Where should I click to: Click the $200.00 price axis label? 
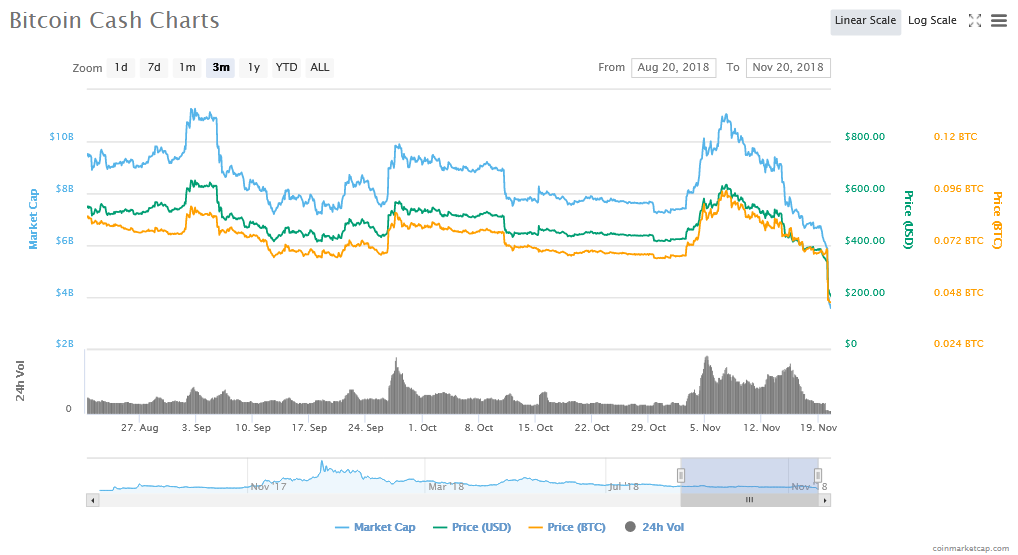pyautogui.click(x=865, y=293)
